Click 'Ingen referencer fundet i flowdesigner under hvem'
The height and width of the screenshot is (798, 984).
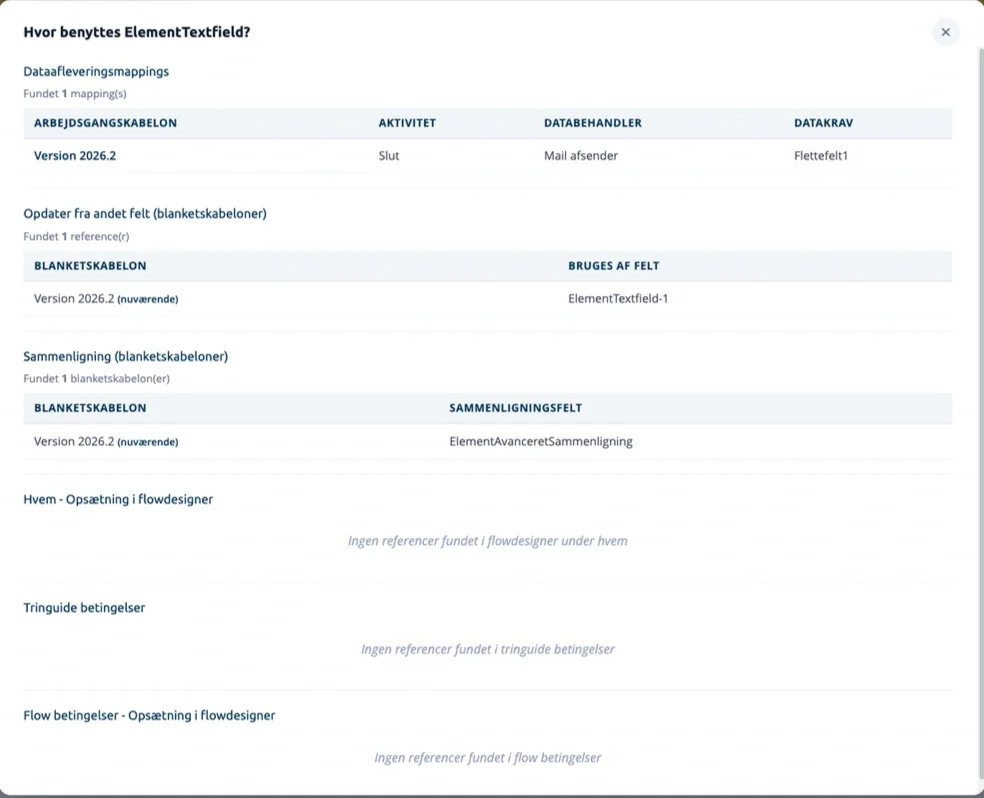(488, 541)
